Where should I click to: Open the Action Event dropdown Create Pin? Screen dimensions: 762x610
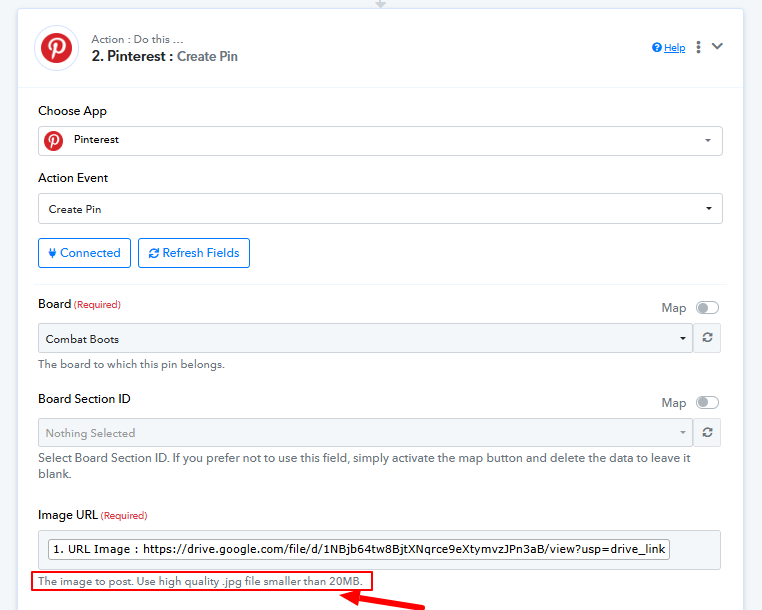click(x=380, y=209)
